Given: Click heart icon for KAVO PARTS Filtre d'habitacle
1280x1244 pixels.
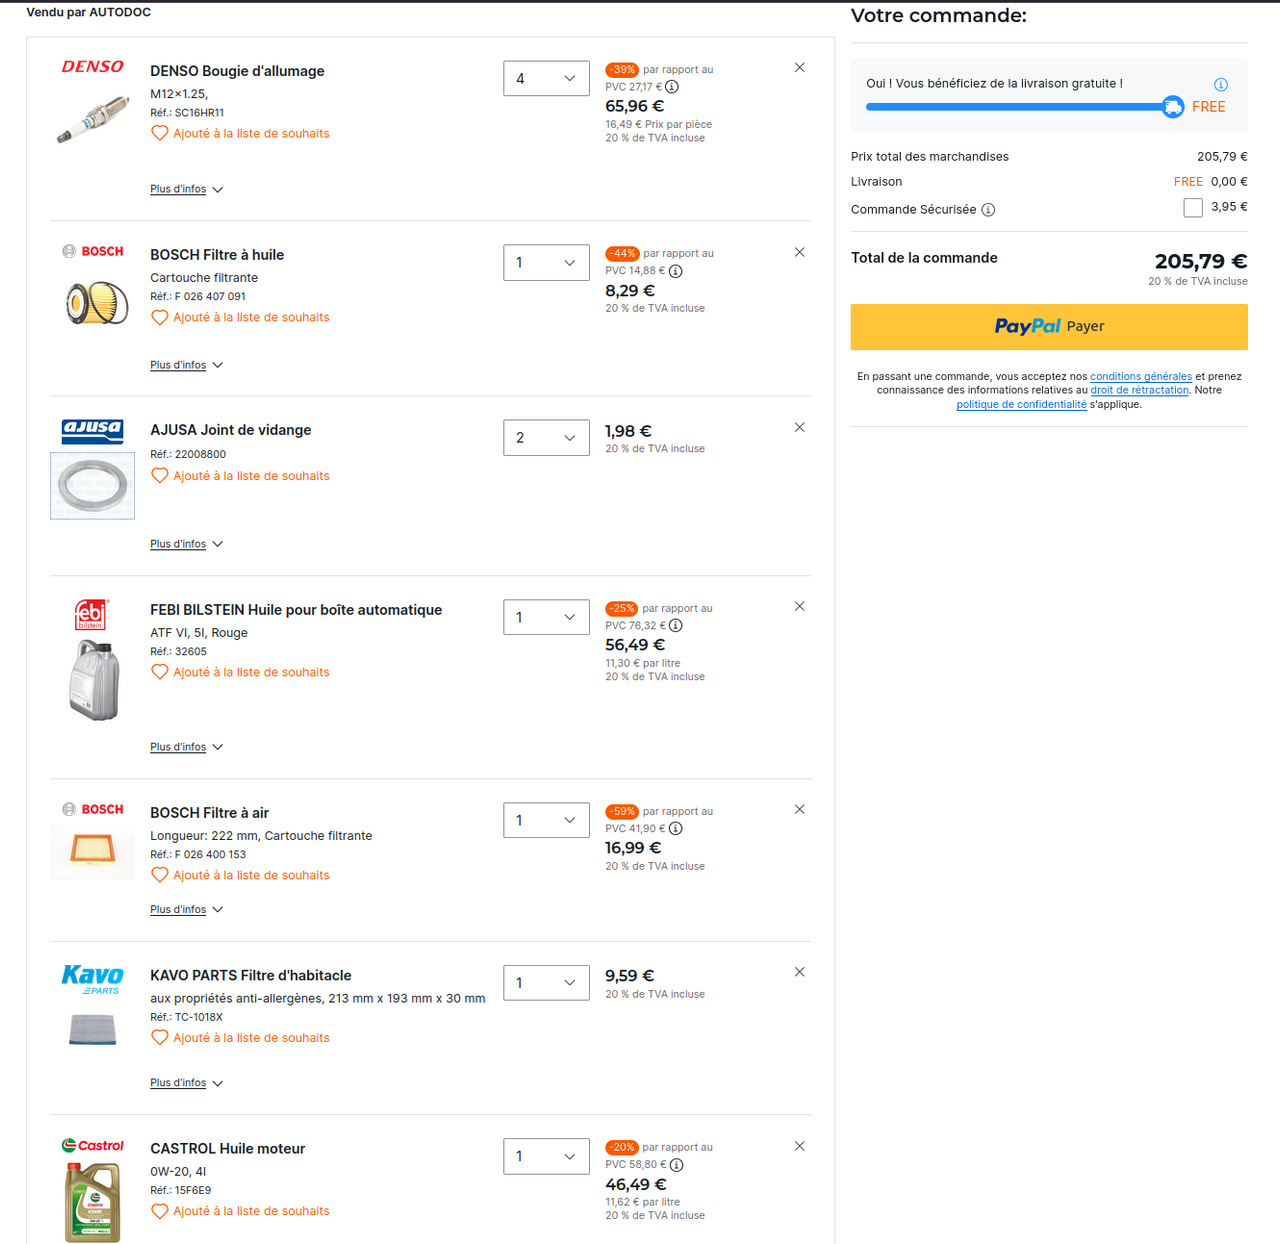Looking at the screenshot, I should pos(160,1038).
